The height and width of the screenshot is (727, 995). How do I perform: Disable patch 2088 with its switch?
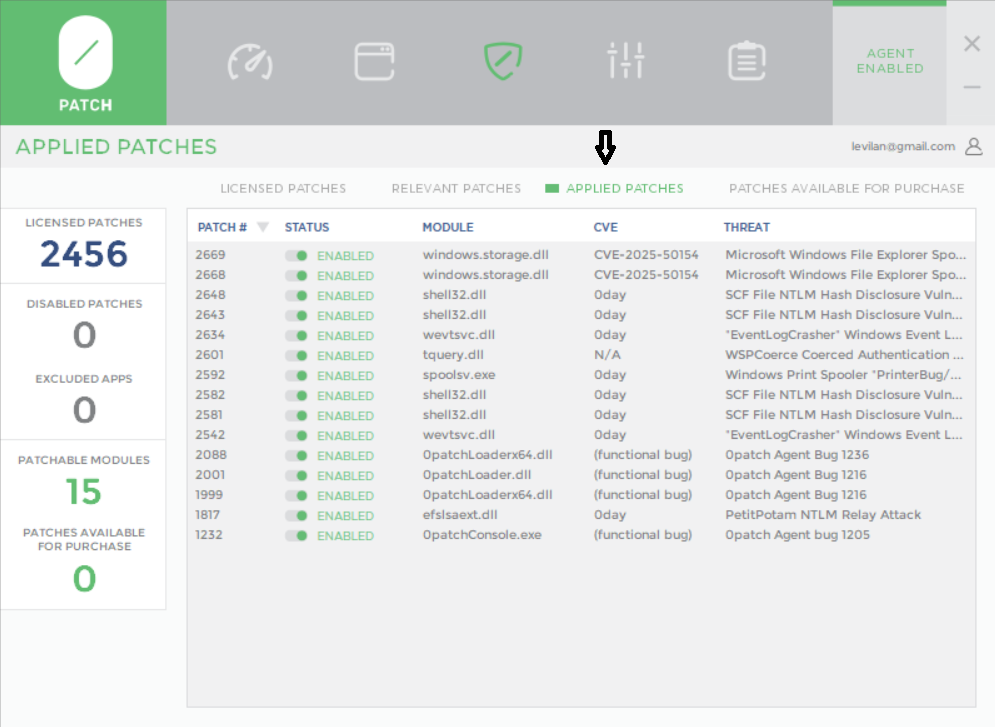pos(296,455)
